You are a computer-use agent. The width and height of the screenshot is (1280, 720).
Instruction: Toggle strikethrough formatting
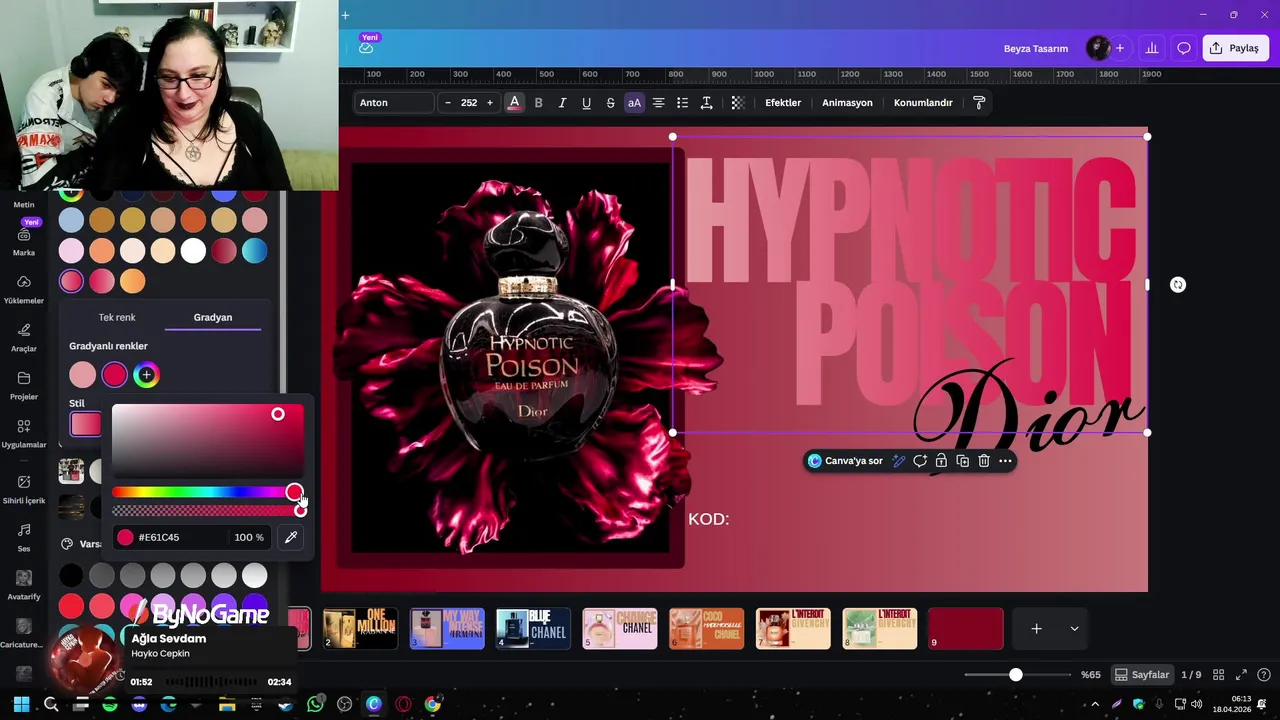[610, 103]
